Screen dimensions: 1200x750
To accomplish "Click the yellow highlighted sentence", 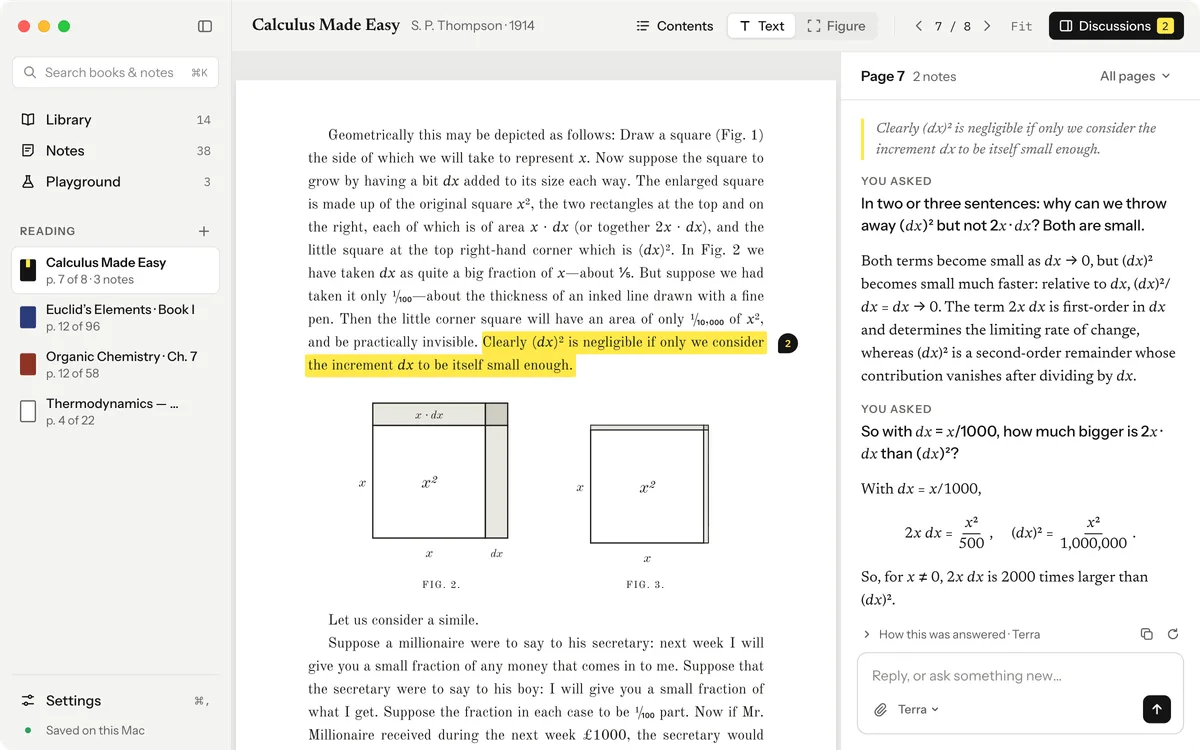I will click(536, 354).
